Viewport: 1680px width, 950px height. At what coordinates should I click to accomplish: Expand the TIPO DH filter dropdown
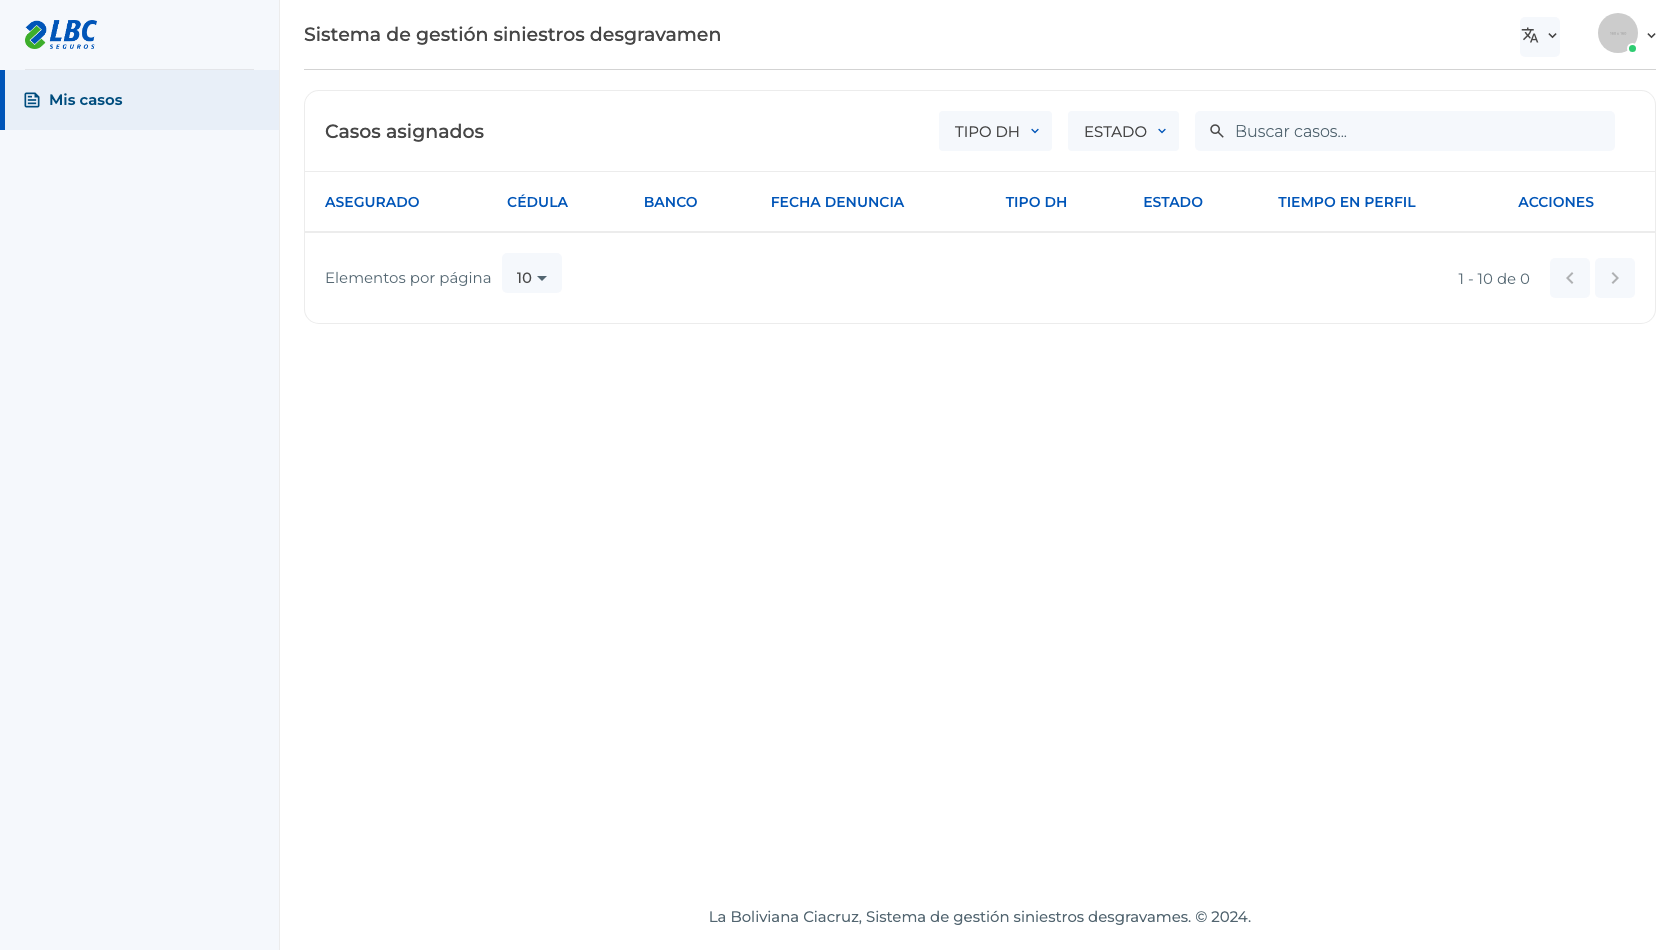click(x=995, y=131)
